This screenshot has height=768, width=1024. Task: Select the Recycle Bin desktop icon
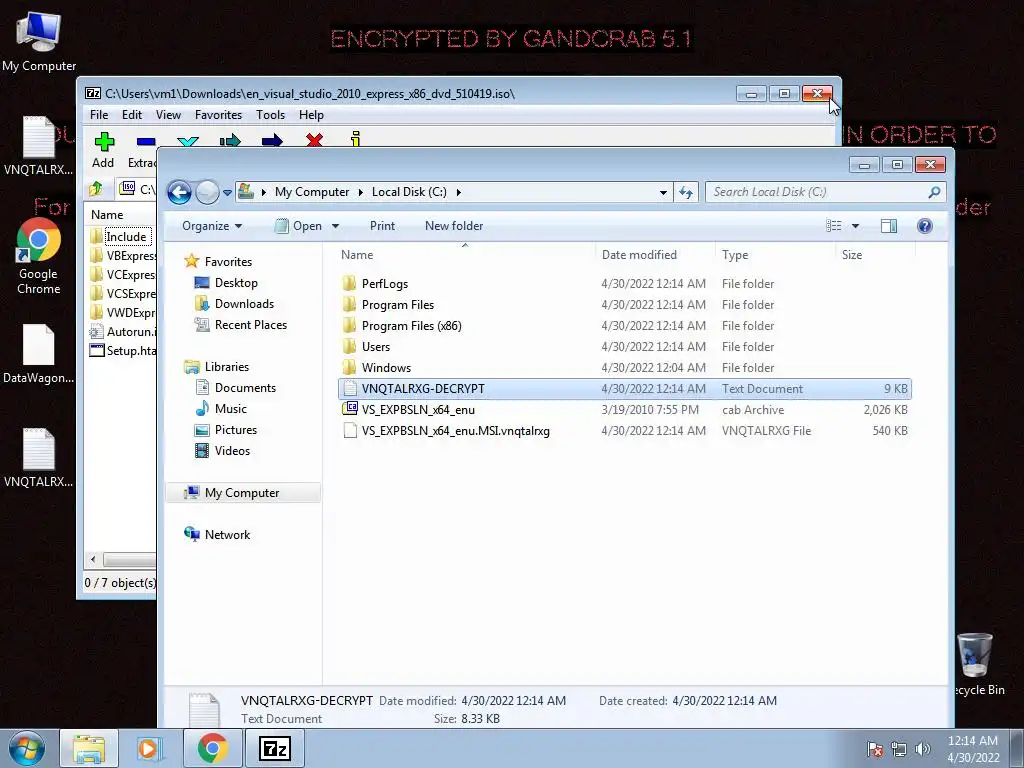coord(975,664)
